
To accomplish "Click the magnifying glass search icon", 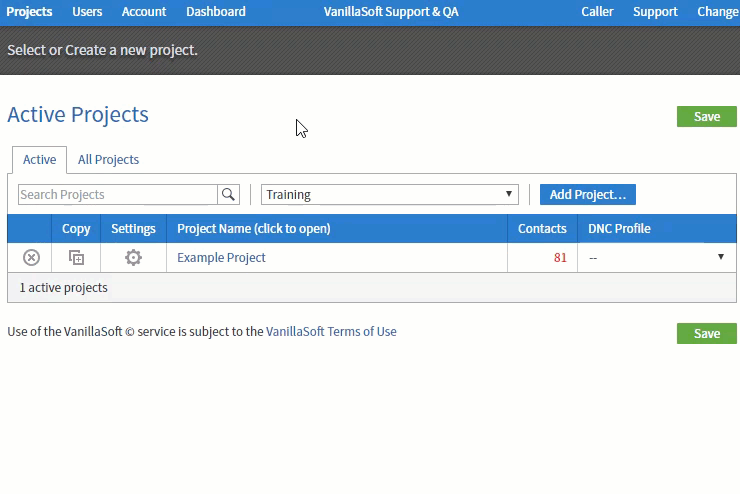I will pyautogui.click(x=228, y=194).
